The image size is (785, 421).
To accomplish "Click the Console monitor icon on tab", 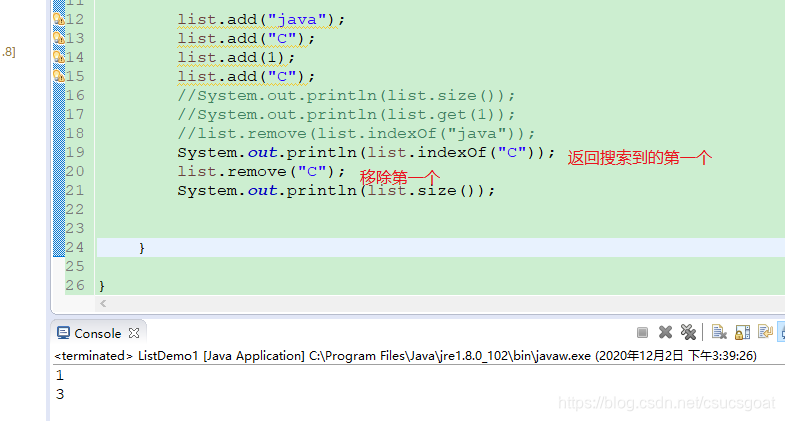I will pos(63,333).
